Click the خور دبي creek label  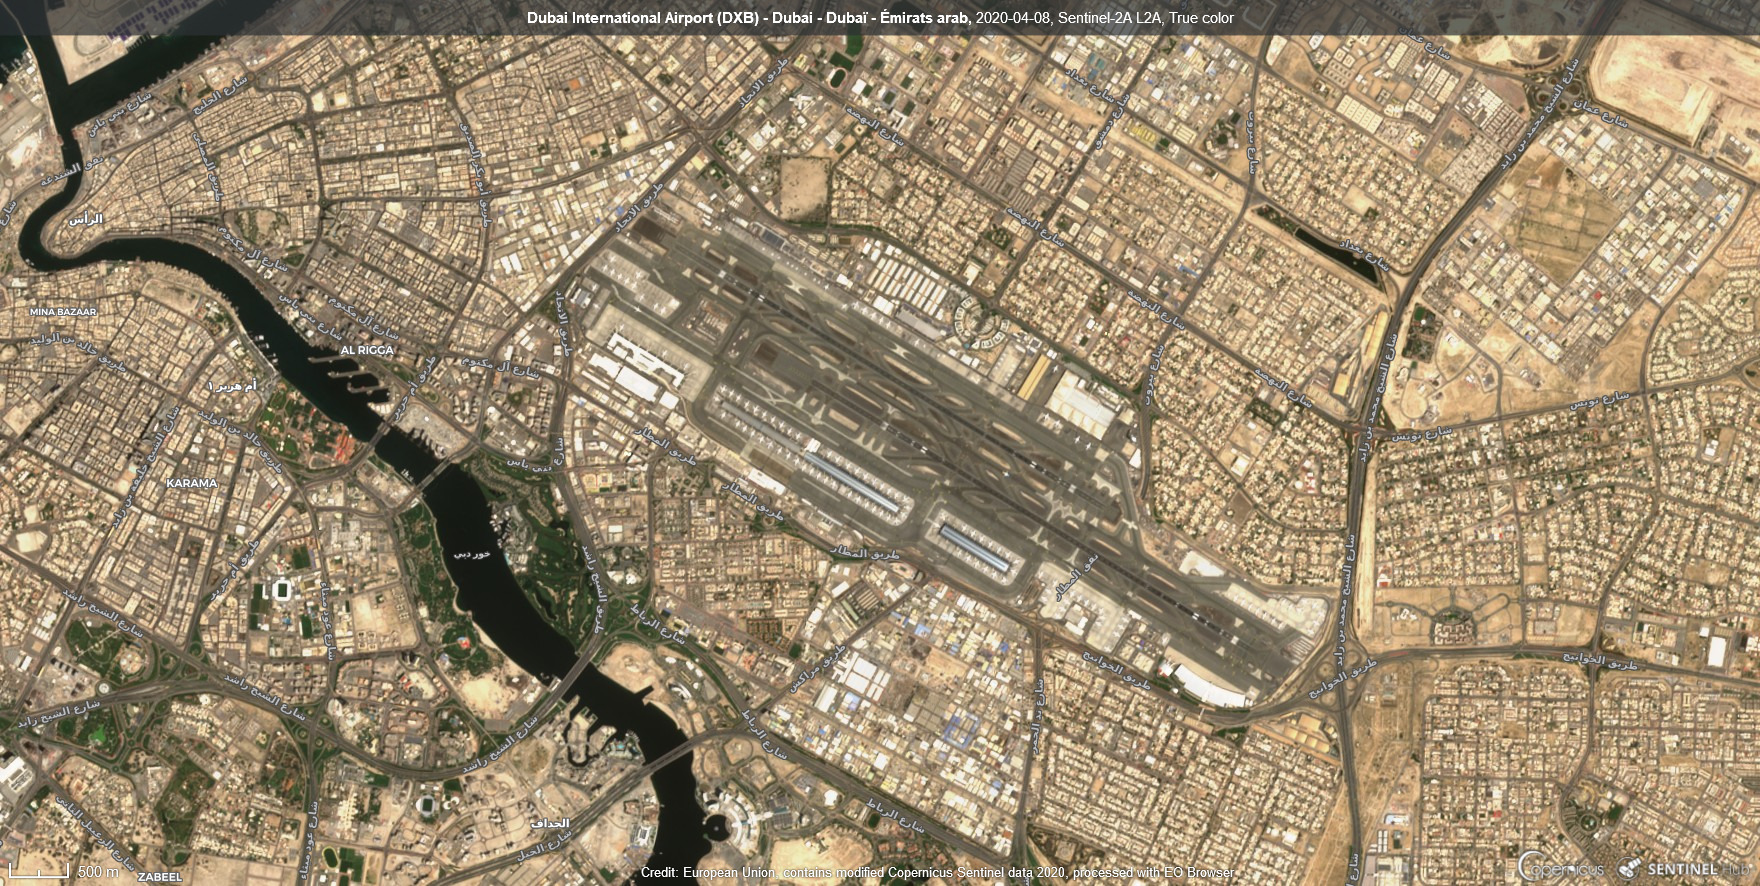tap(472, 553)
